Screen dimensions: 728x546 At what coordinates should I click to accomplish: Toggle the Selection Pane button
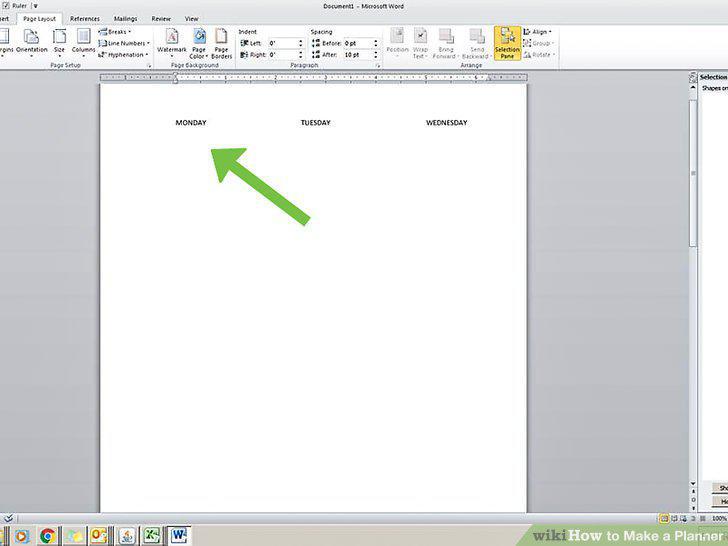(507, 43)
